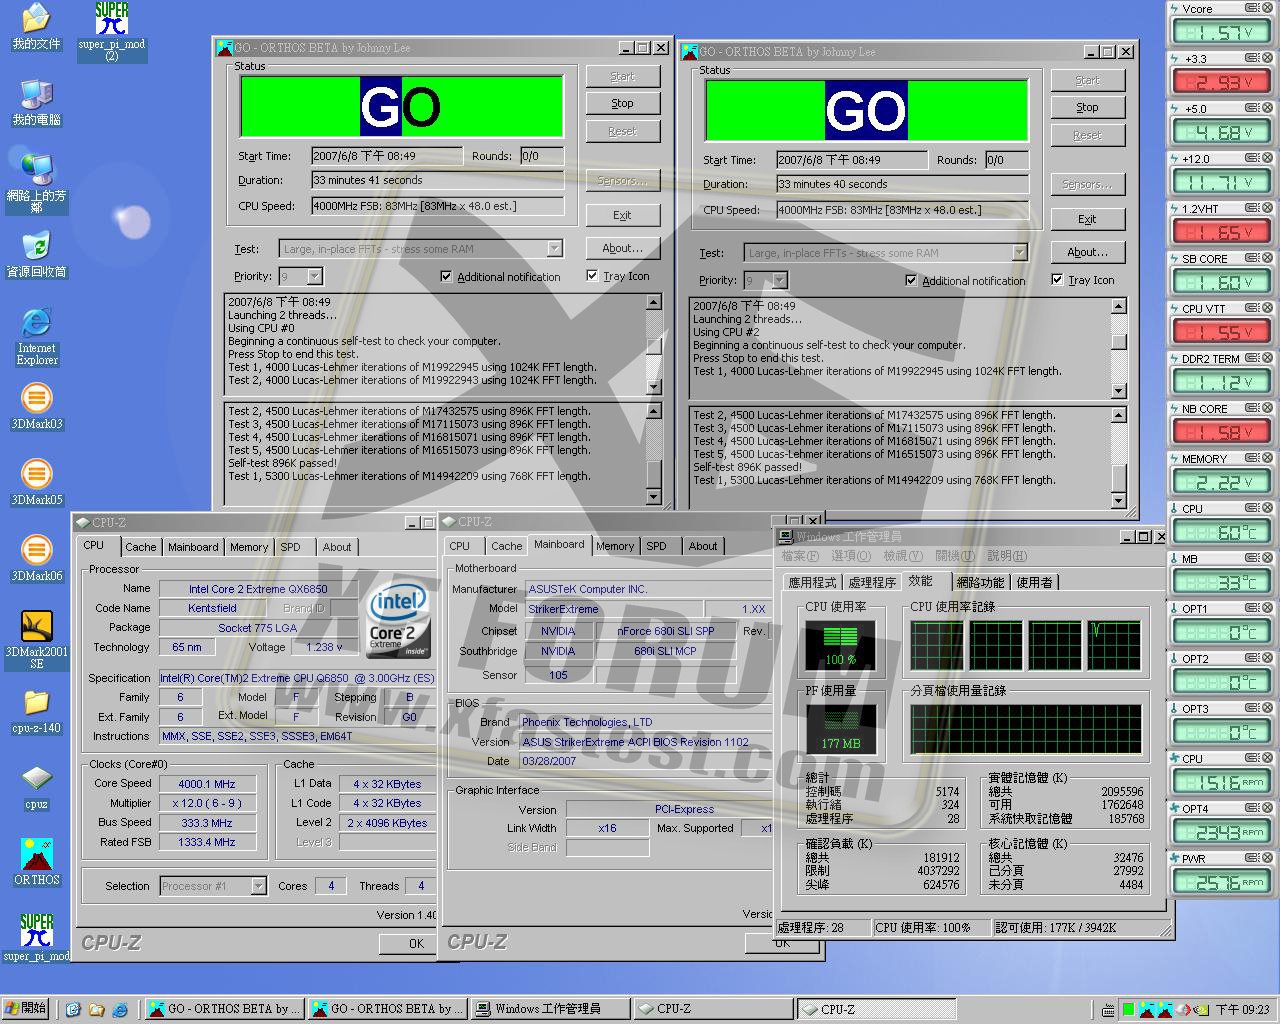This screenshot has height=1024, width=1280.
Task: Open the cpuz desktop icon
Action: [37, 787]
